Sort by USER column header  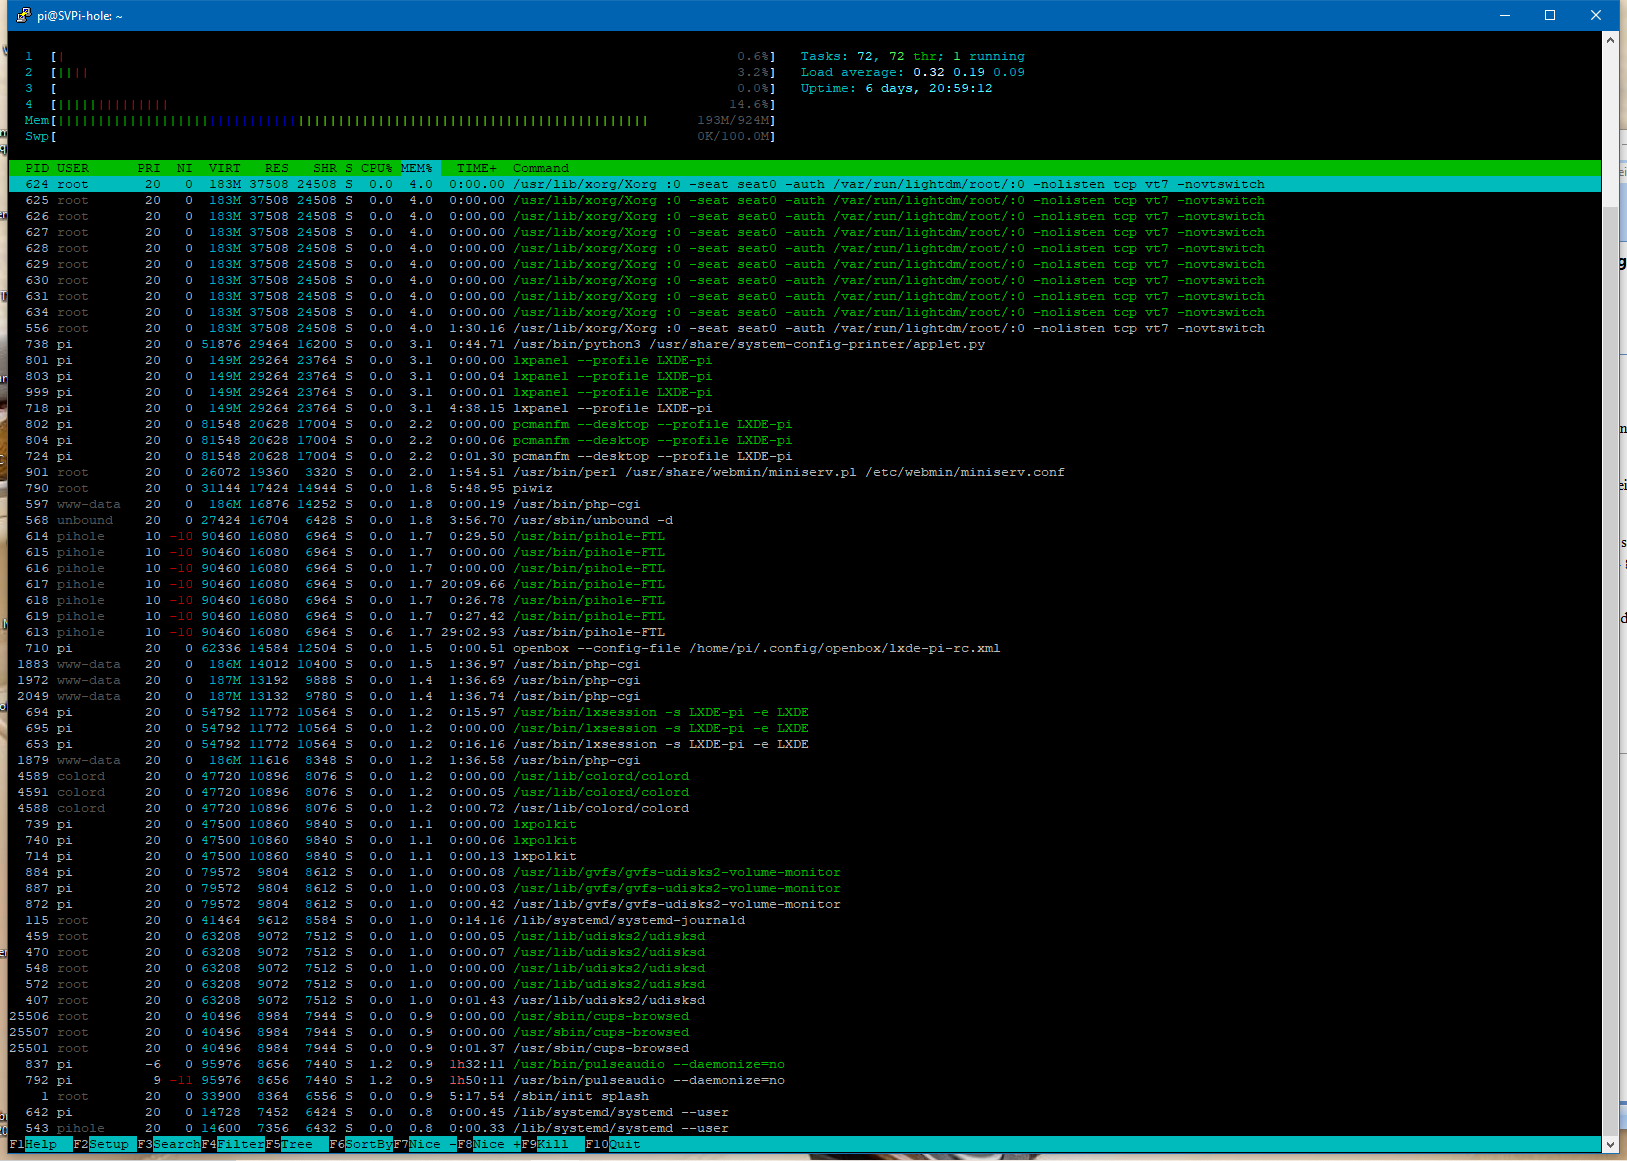[x=73, y=168]
